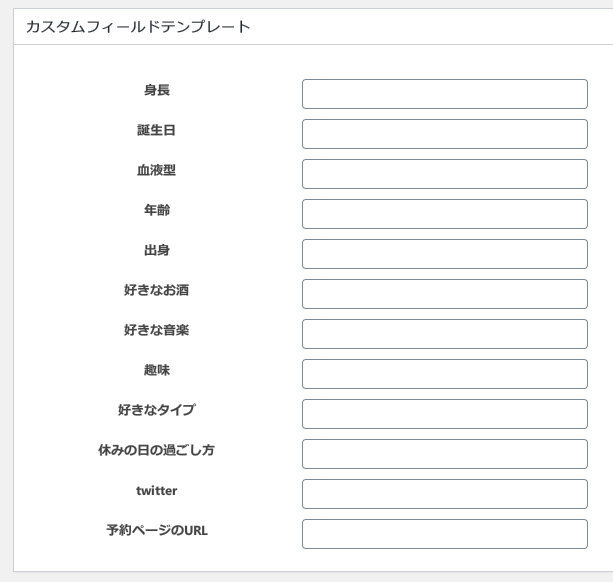The height and width of the screenshot is (582, 613).
Task: Click the 好きな音楽 label text
Action: tap(157, 330)
